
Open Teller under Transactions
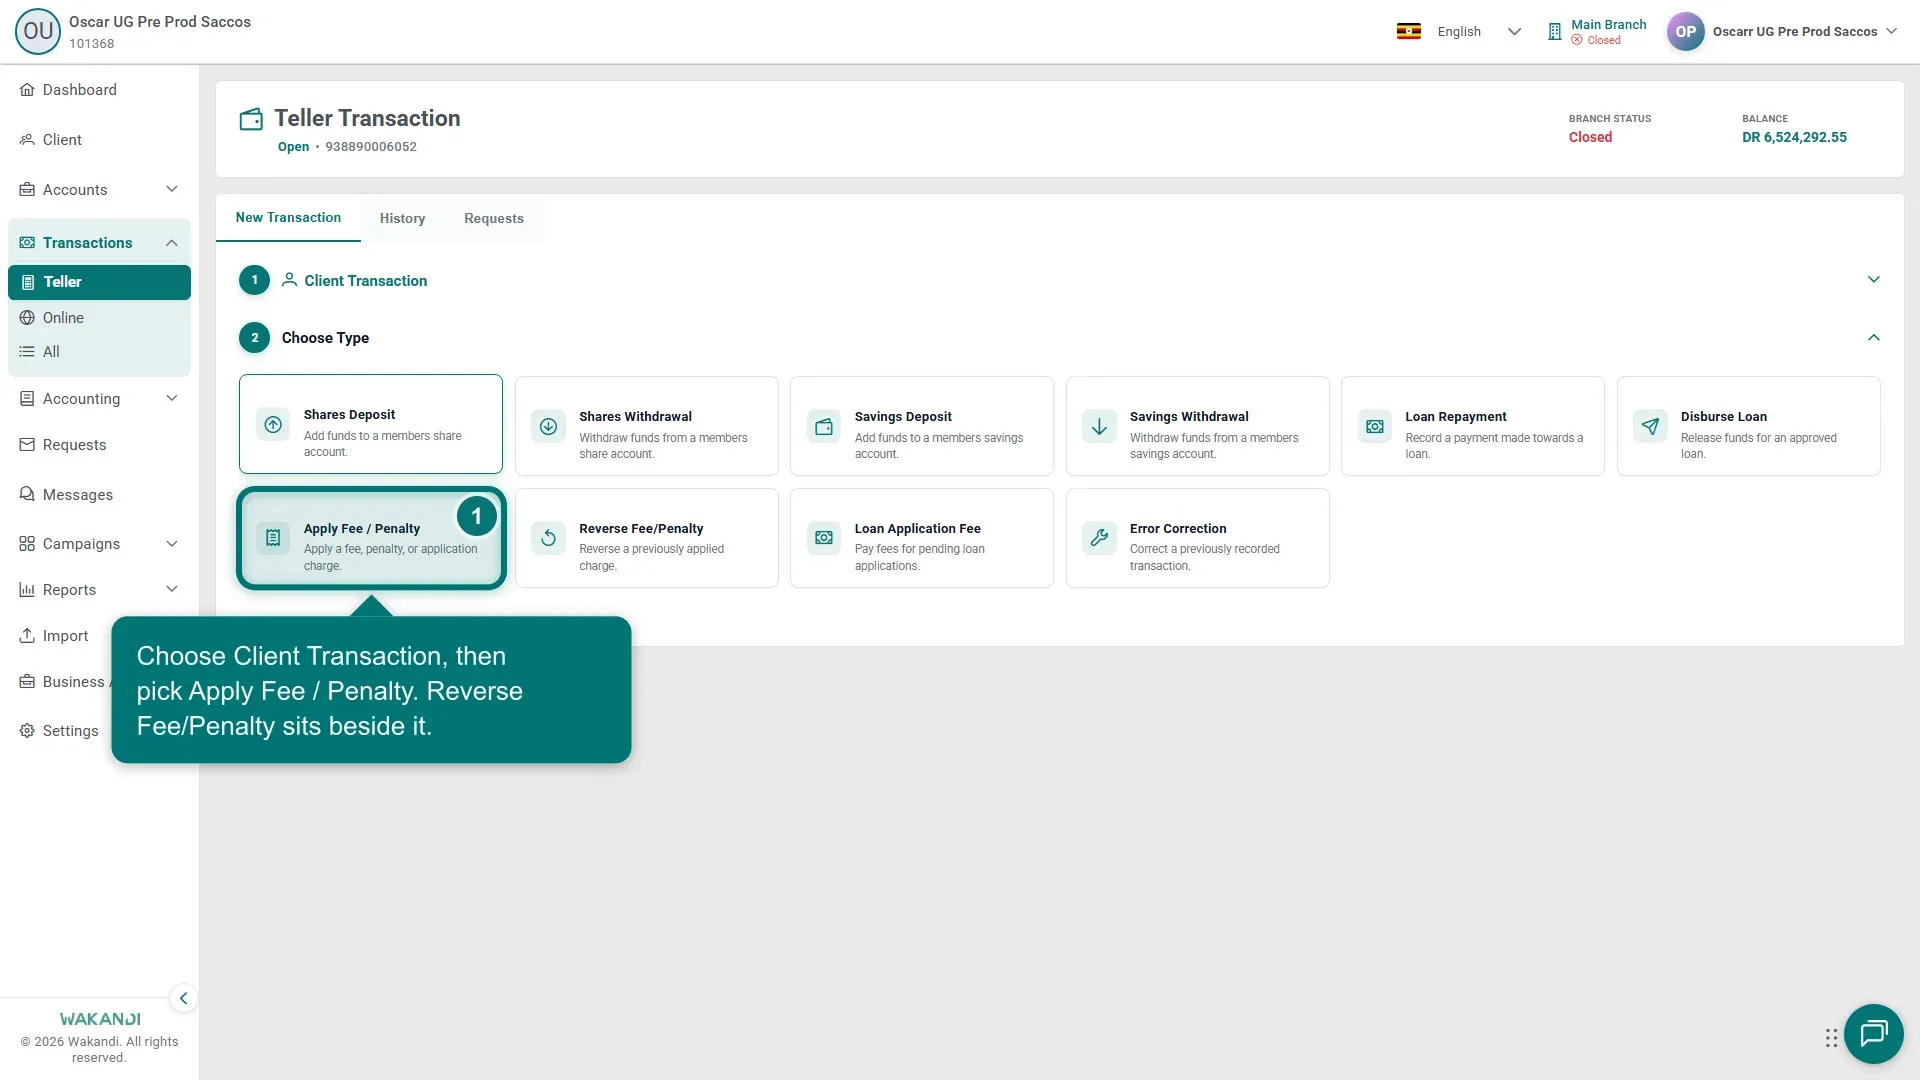tap(99, 282)
